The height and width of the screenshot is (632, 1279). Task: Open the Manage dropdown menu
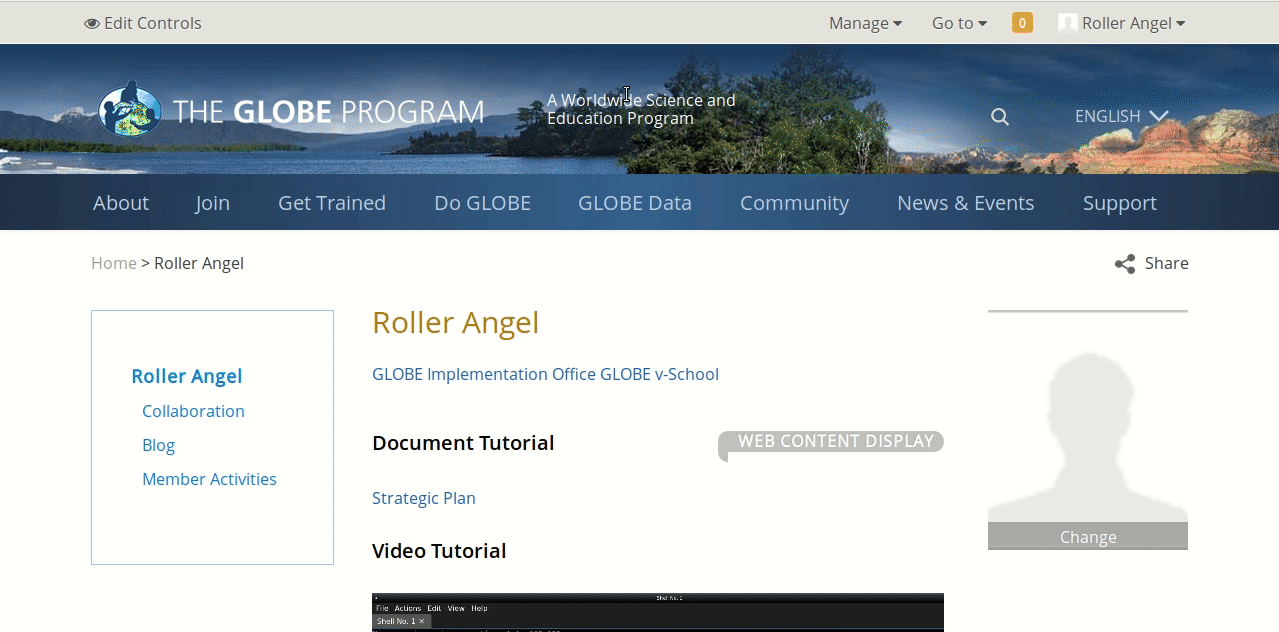tap(865, 23)
